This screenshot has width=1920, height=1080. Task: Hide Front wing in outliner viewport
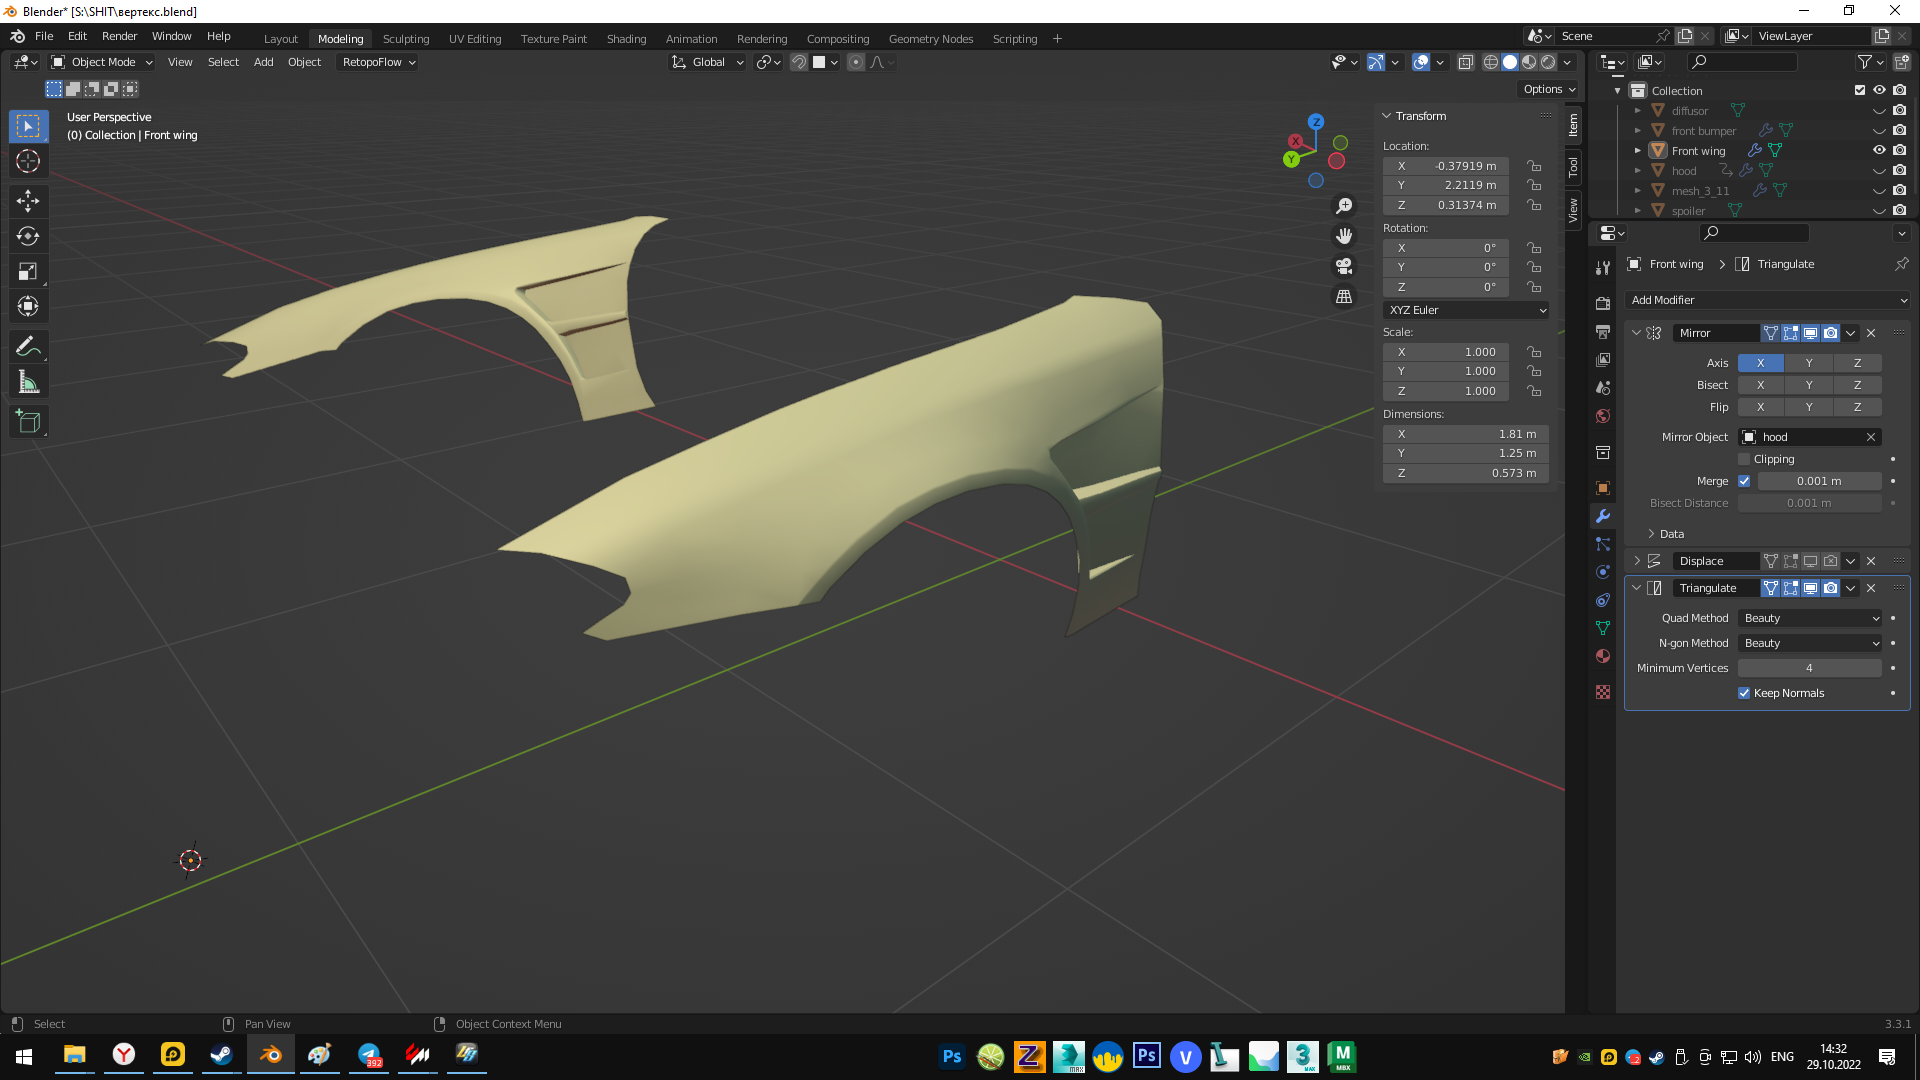pyautogui.click(x=1879, y=150)
